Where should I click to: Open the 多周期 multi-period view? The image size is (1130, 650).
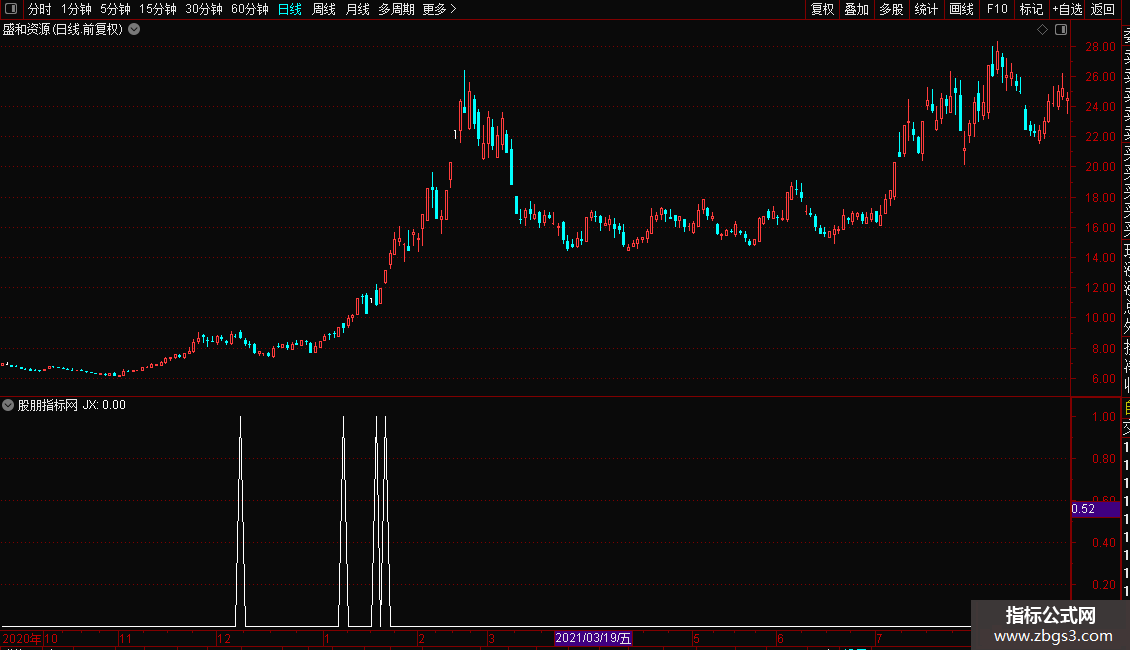point(396,9)
